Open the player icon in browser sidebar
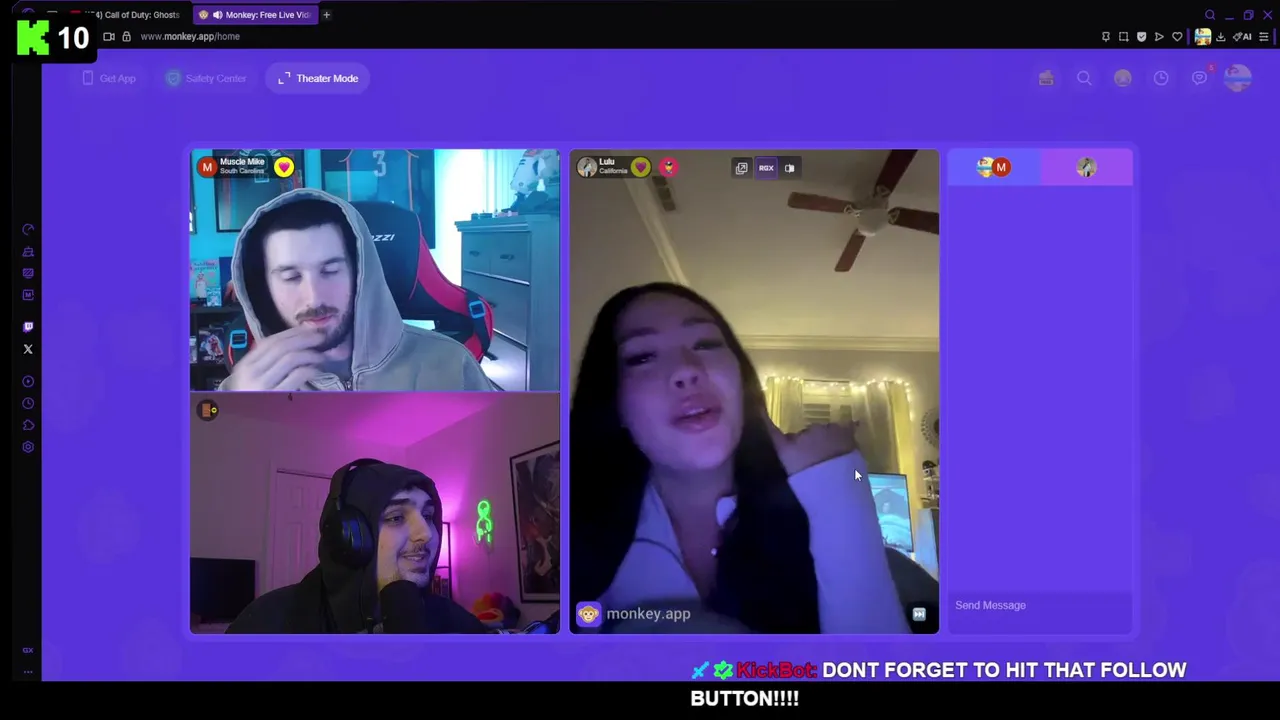Screen dimensions: 1280x720 [28, 381]
